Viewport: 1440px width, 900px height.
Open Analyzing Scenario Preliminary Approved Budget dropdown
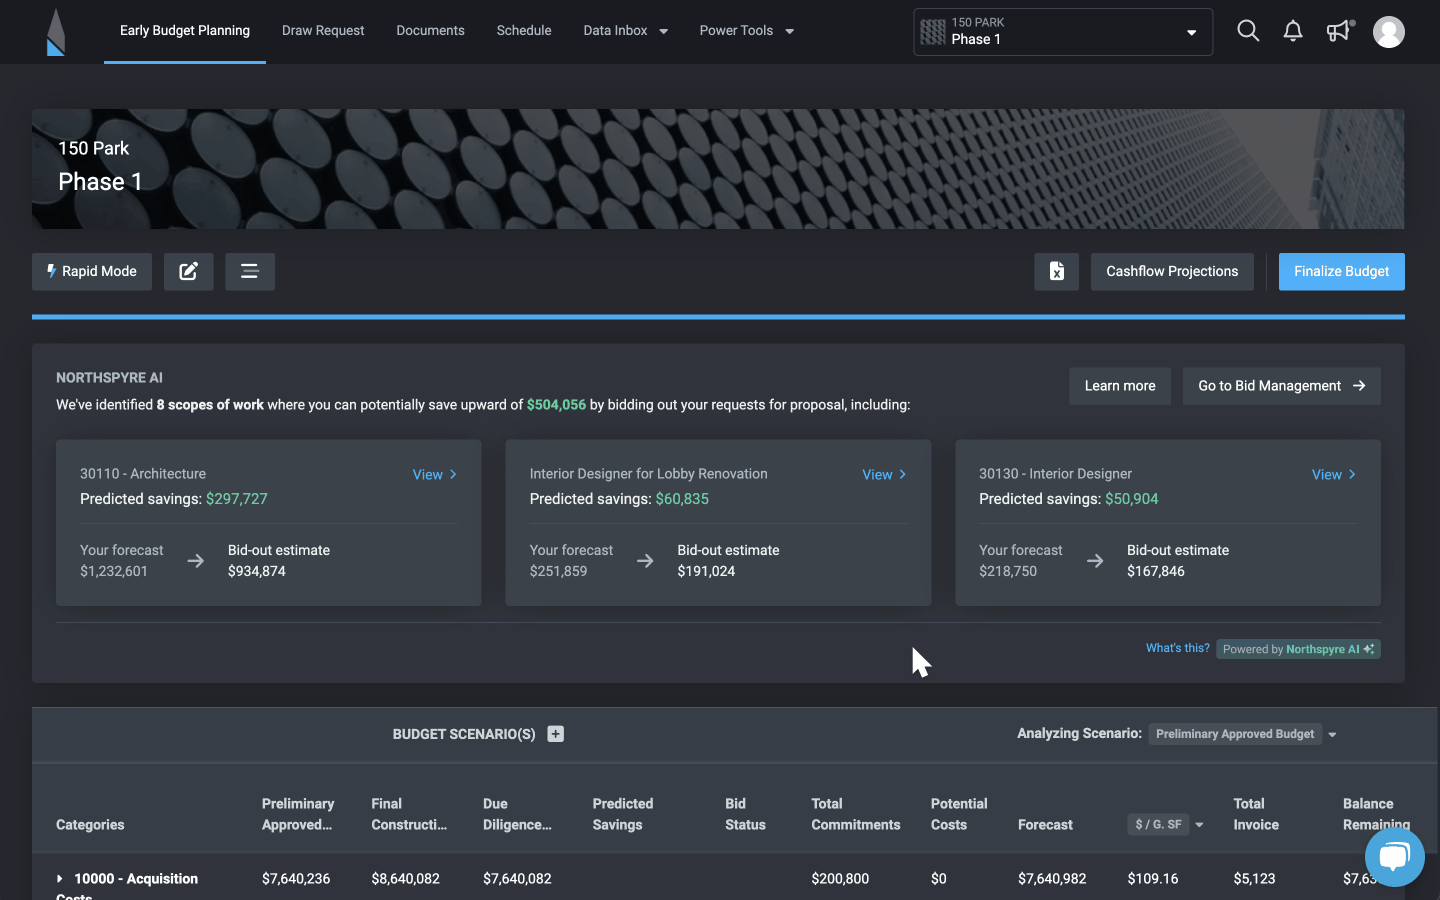(x=1243, y=734)
